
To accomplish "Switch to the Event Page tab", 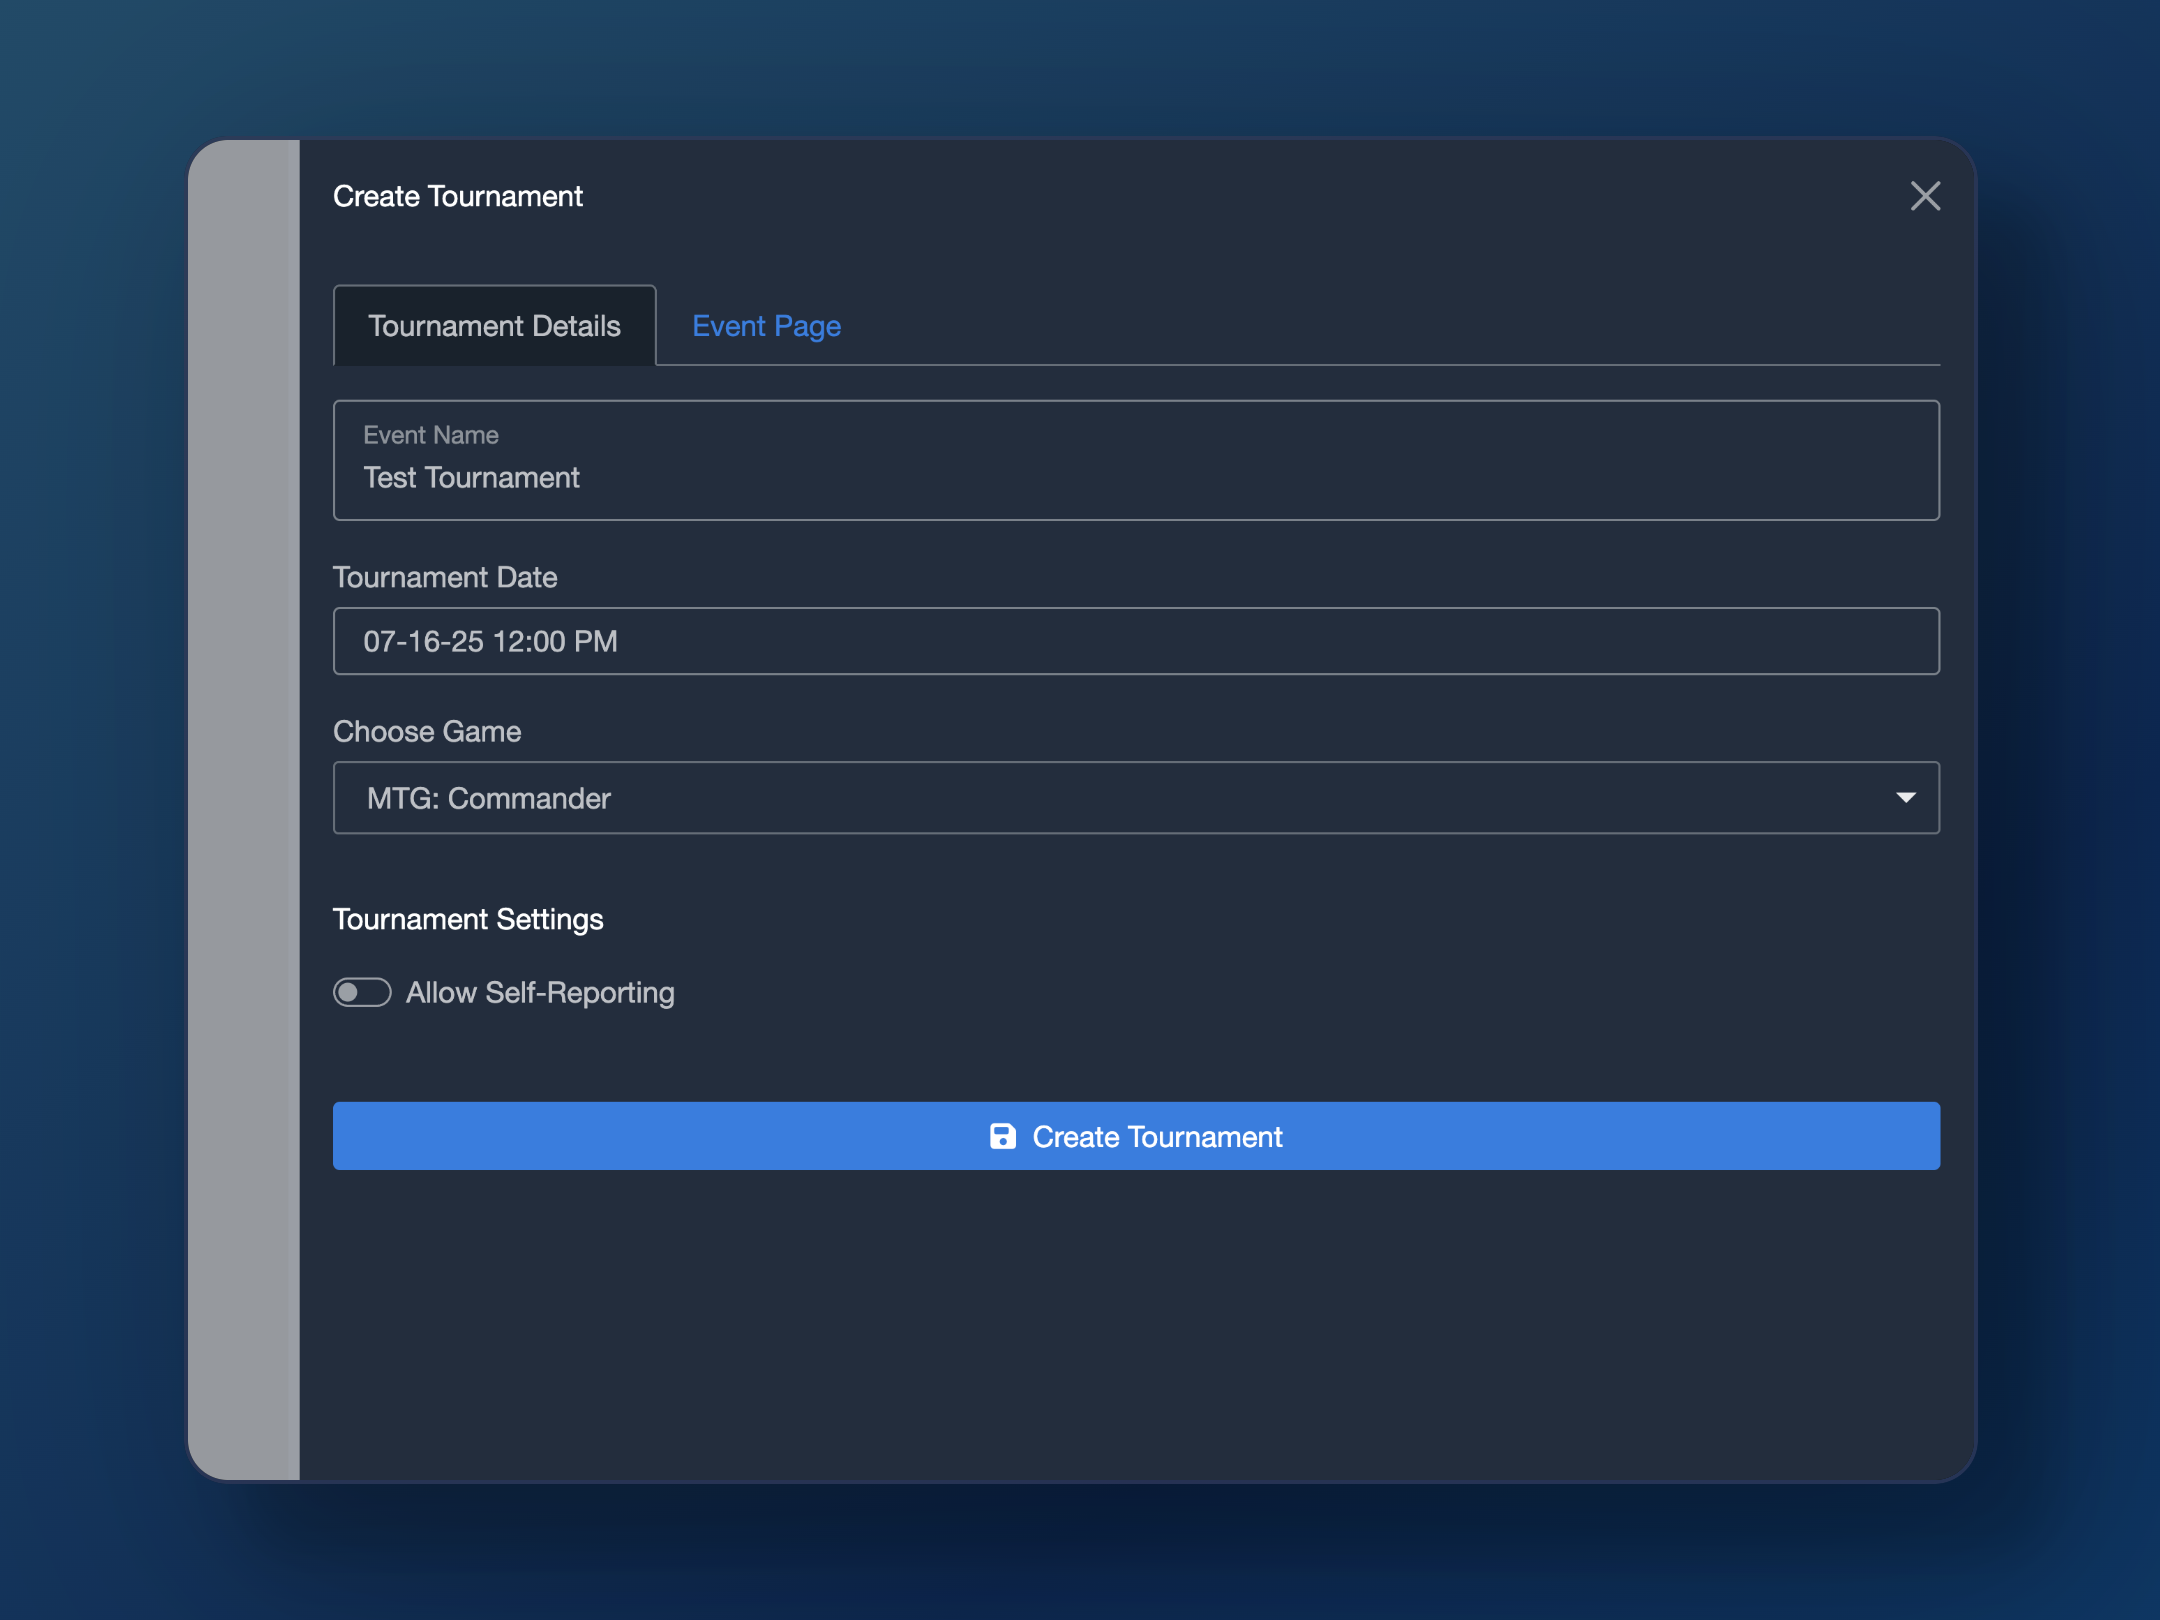I will [766, 326].
